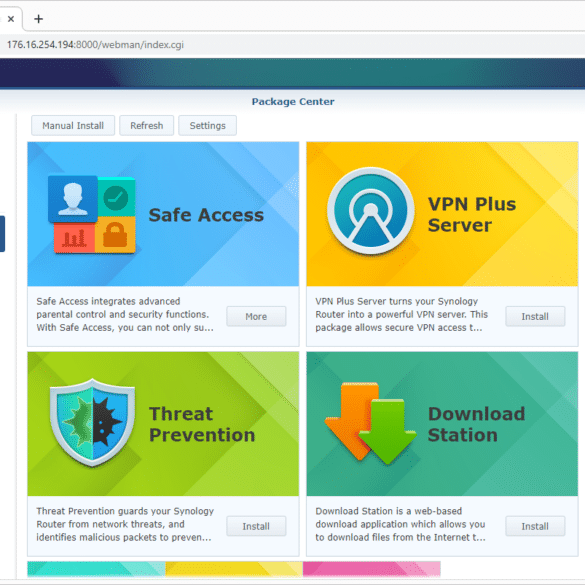Click the Package Center window title
This screenshot has width=585, height=585.
[x=293, y=101]
